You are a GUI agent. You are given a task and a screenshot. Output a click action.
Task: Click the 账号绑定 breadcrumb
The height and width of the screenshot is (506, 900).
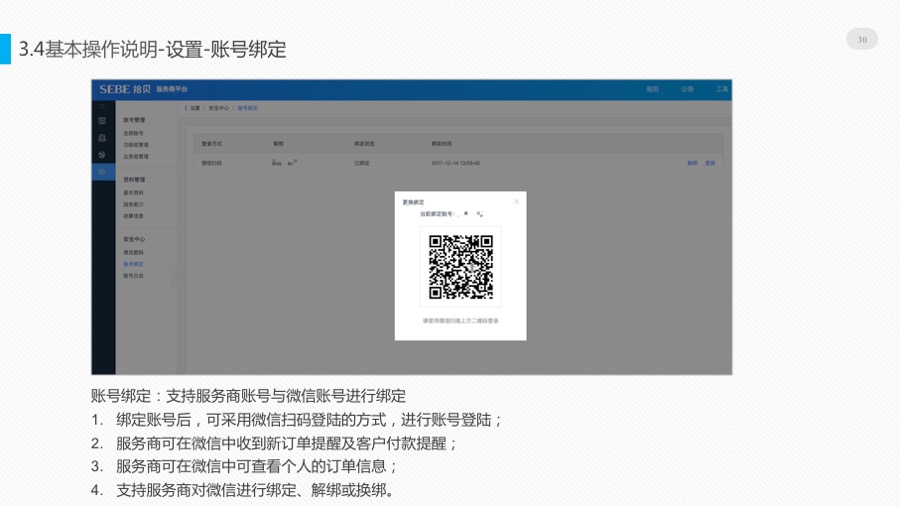[x=248, y=108]
